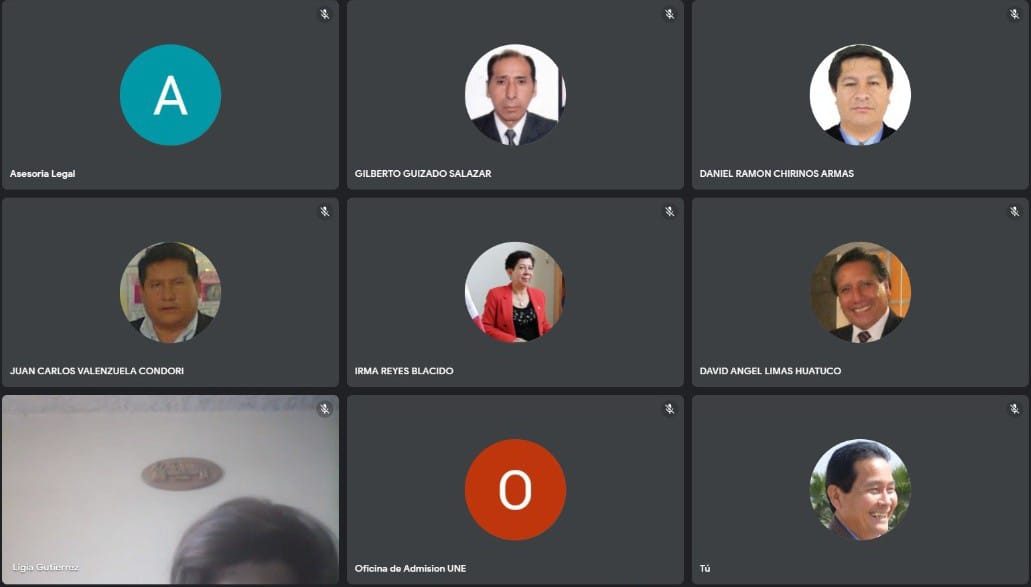Click Juan Carlos Valenzuela Condori's profile photo
Screen dimensions: 1031x587
[x=170, y=293]
